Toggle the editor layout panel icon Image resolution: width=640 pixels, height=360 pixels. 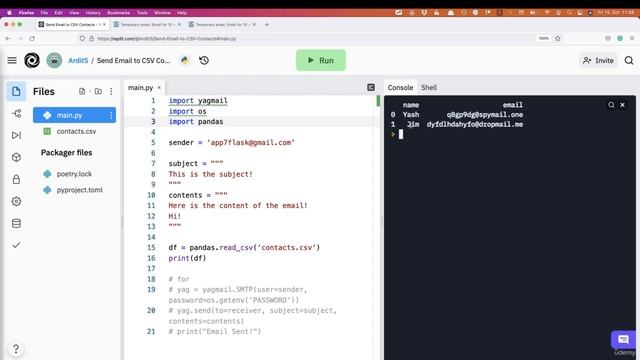371,87
